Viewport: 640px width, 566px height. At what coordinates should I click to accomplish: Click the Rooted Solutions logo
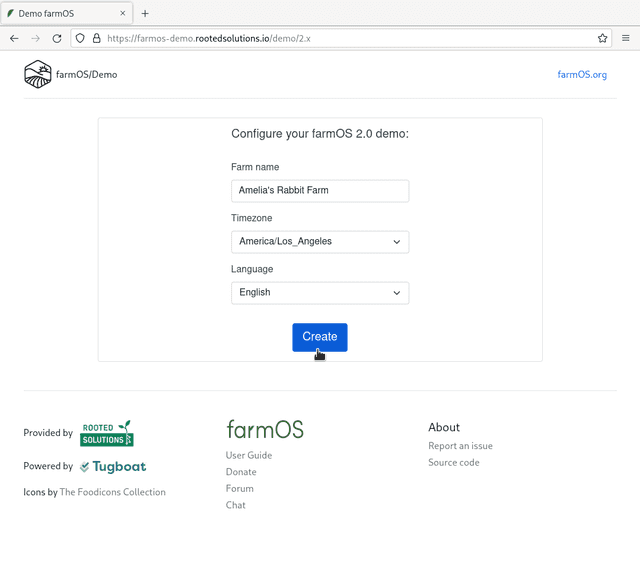point(107,433)
